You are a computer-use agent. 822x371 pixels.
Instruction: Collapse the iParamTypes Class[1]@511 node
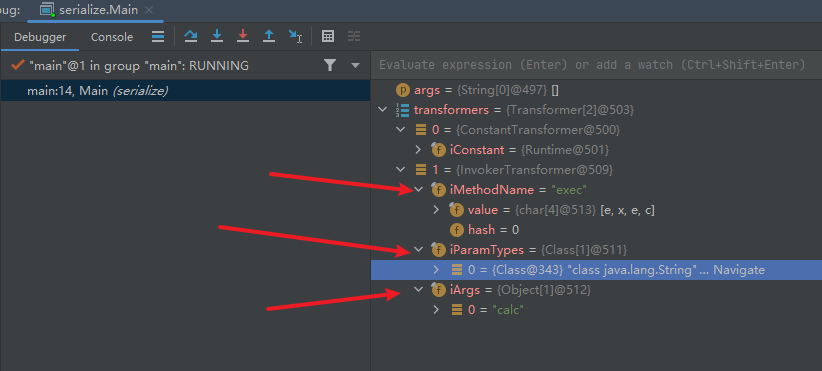click(x=418, y=250)
